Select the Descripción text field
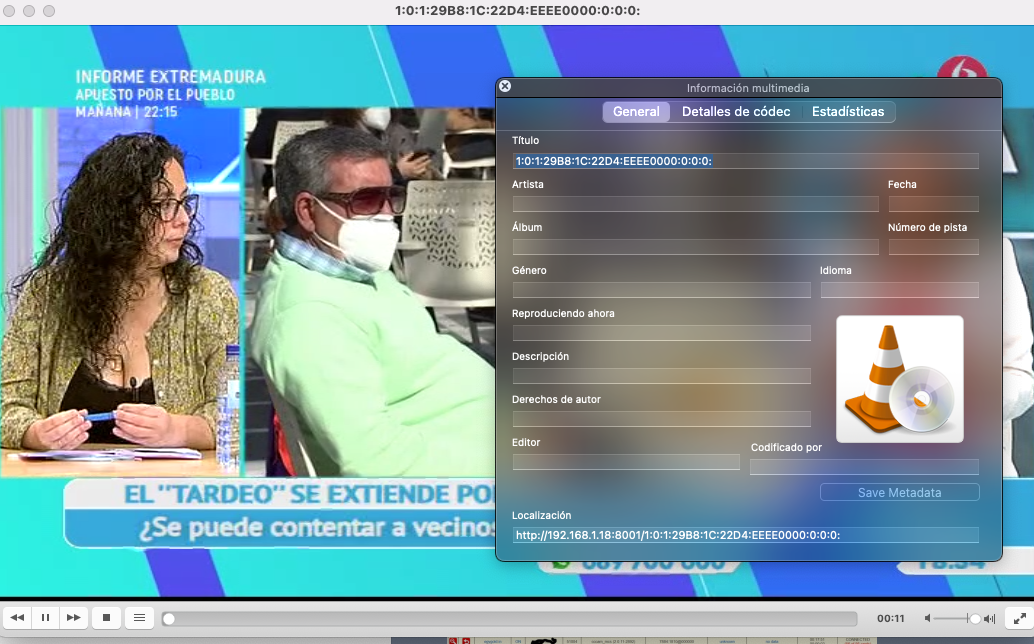The height and width of the screenshot is (644, 1034). tap(661, 376)
